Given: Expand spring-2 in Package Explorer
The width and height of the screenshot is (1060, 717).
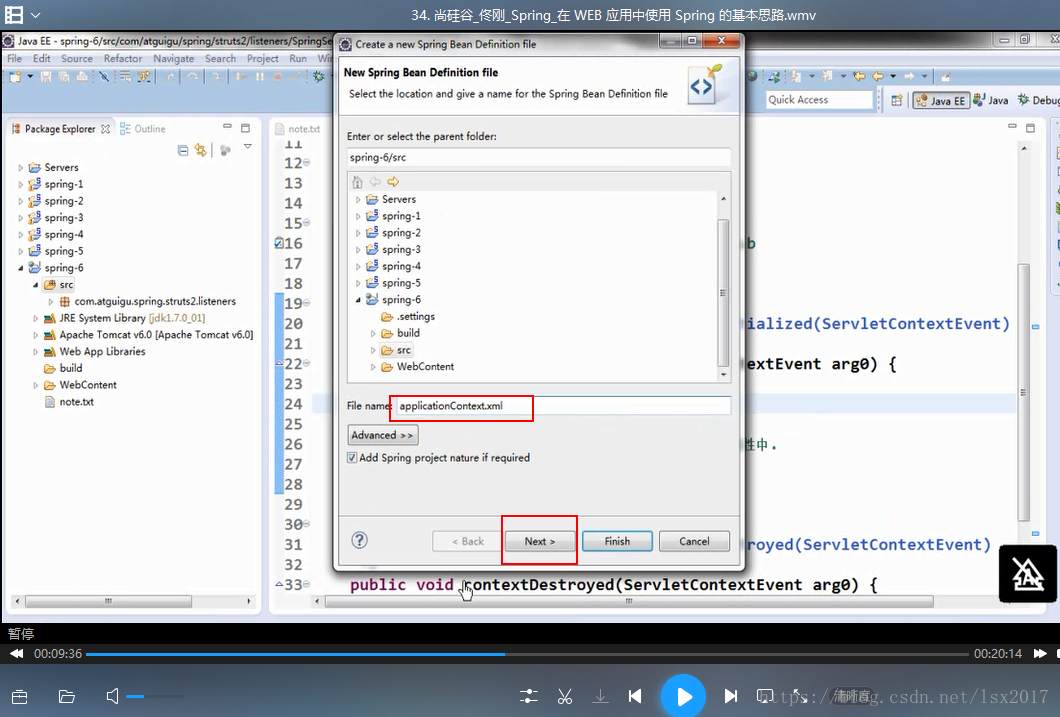Looking at the screenshot, I should coord(20,201).
